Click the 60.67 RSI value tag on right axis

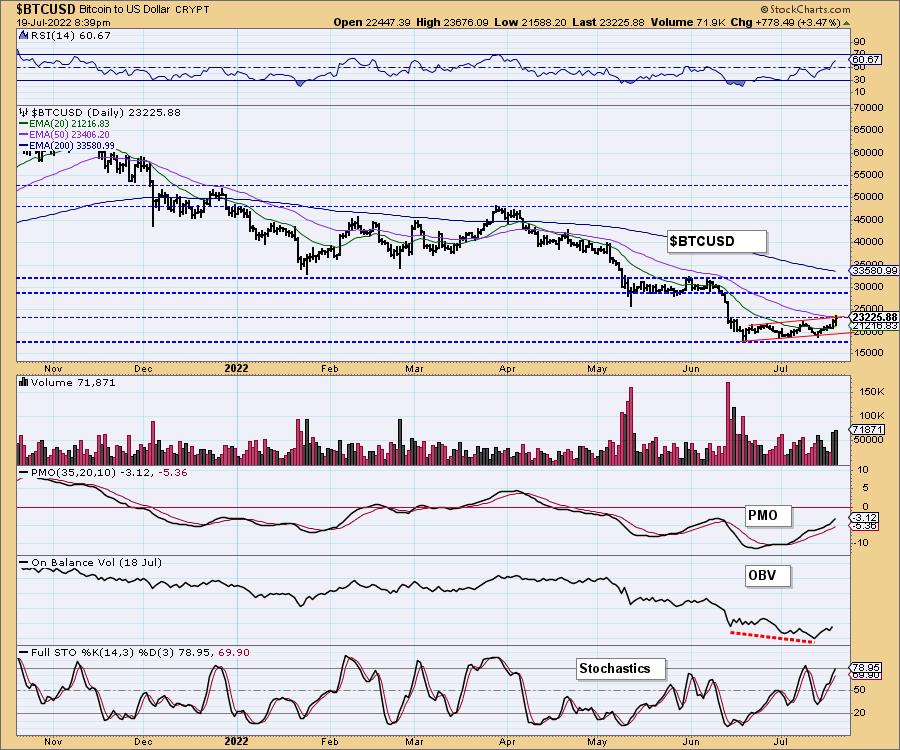[866, 59]
